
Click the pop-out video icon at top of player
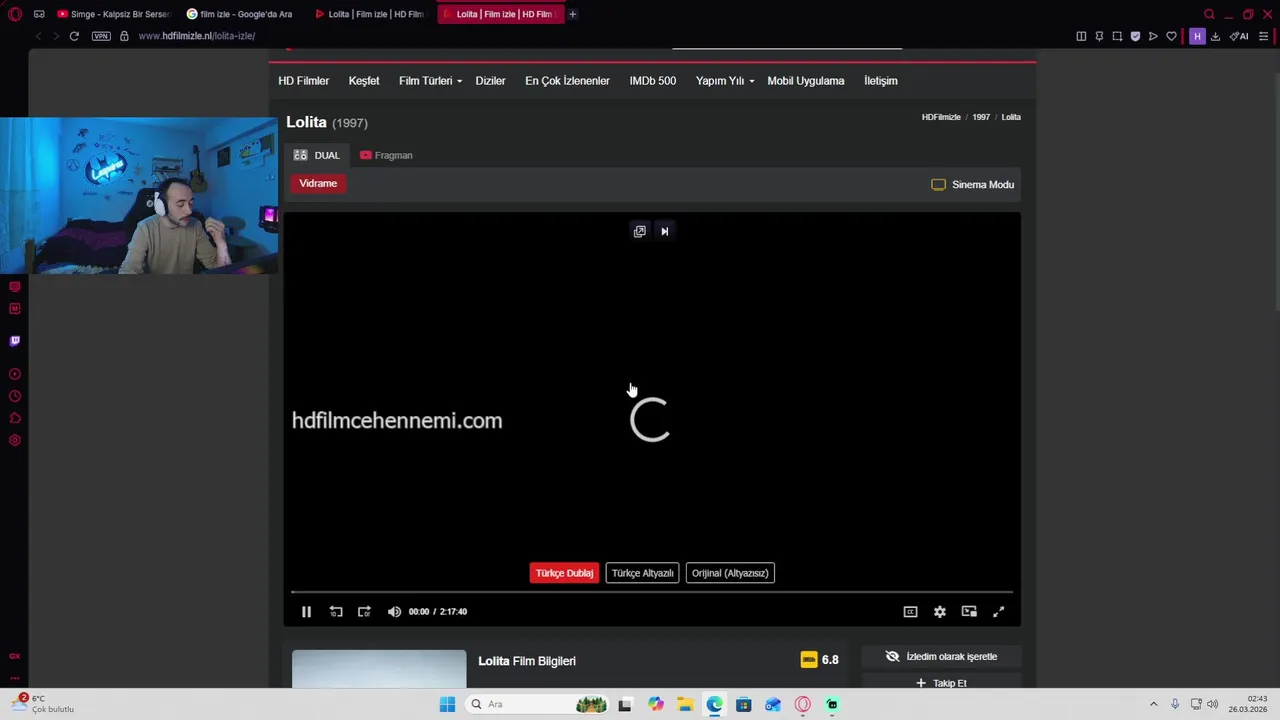(640, 231)
